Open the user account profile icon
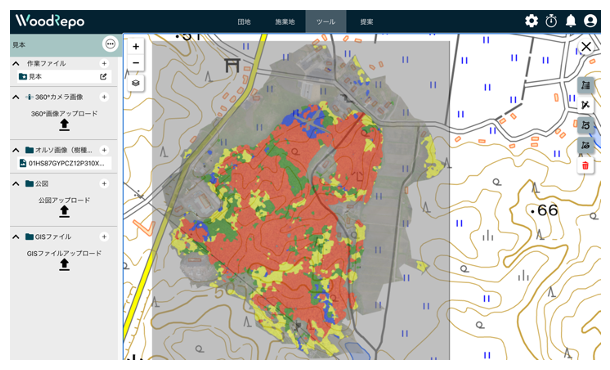The width and height of the screenshot is (610, 370). point(590,21)
